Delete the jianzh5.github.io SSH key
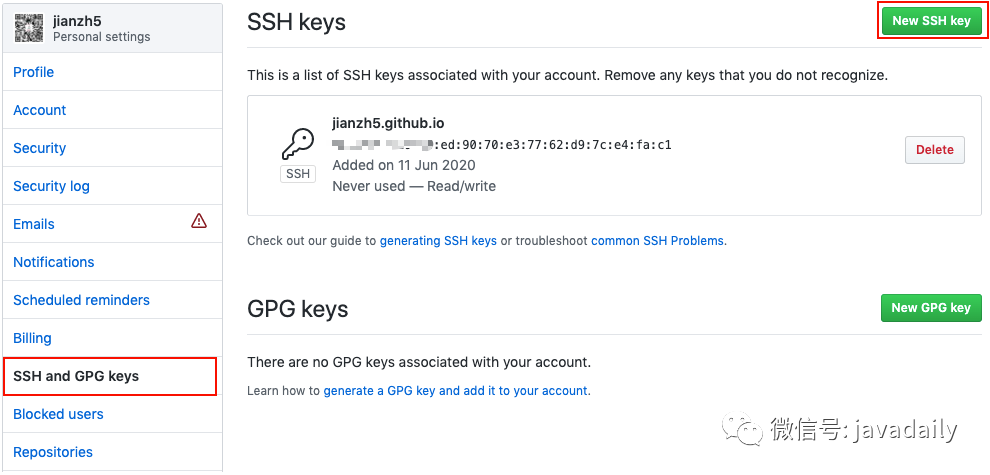 tap(935, 150)
